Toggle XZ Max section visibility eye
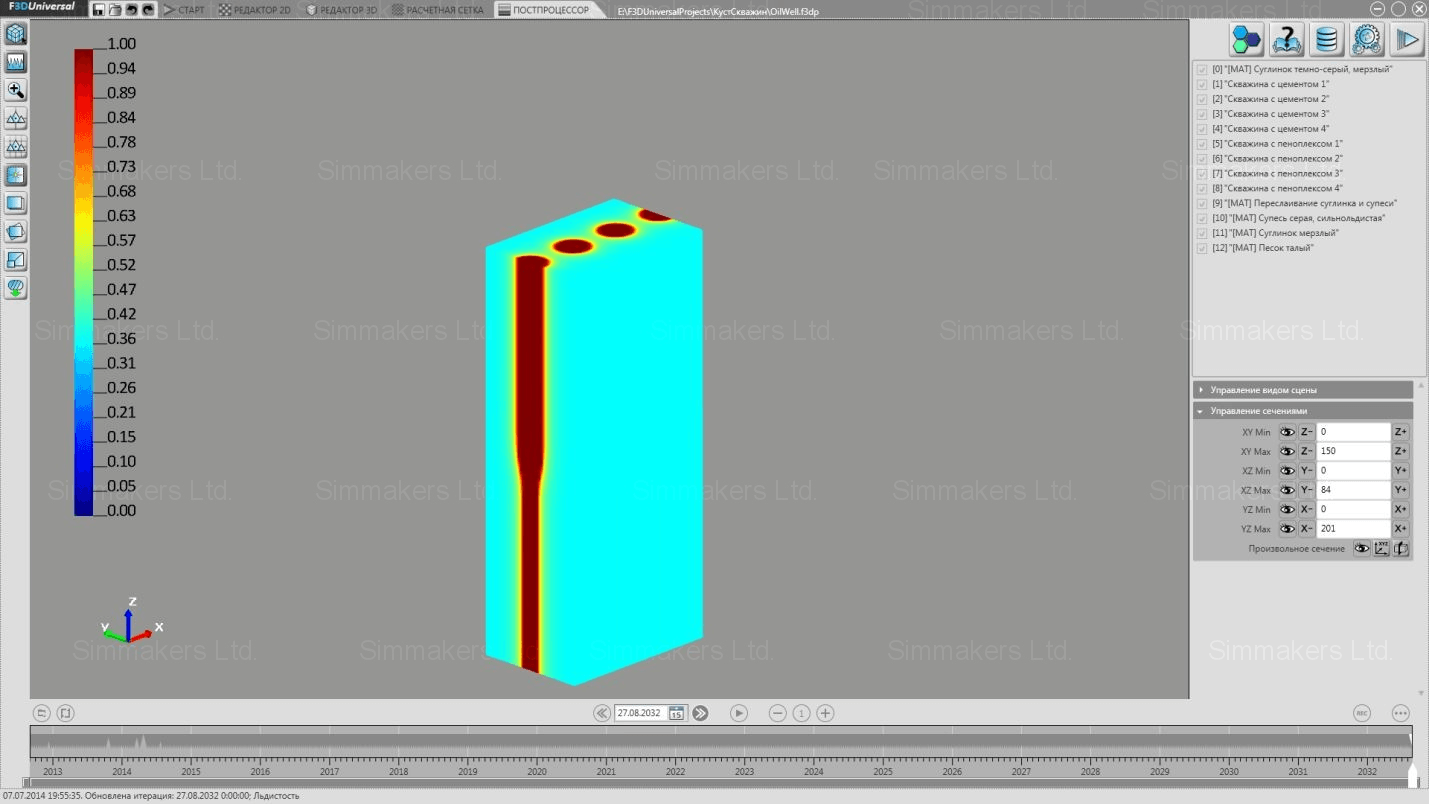 click(1287, 490)
